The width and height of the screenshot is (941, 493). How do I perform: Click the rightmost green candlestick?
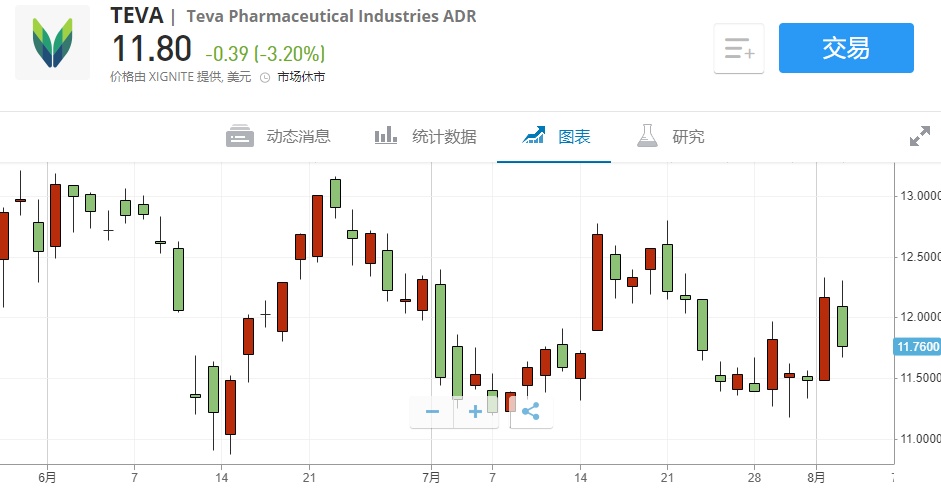[x=842, y=326]
